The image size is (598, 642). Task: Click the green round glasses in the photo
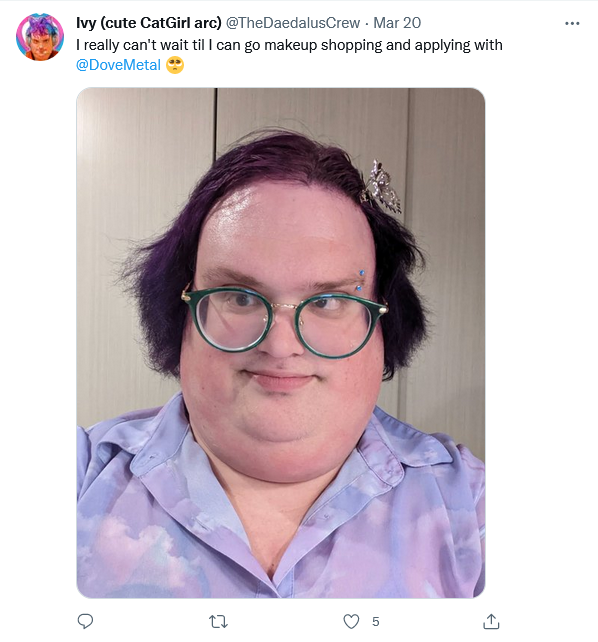(x=284, y=320)
